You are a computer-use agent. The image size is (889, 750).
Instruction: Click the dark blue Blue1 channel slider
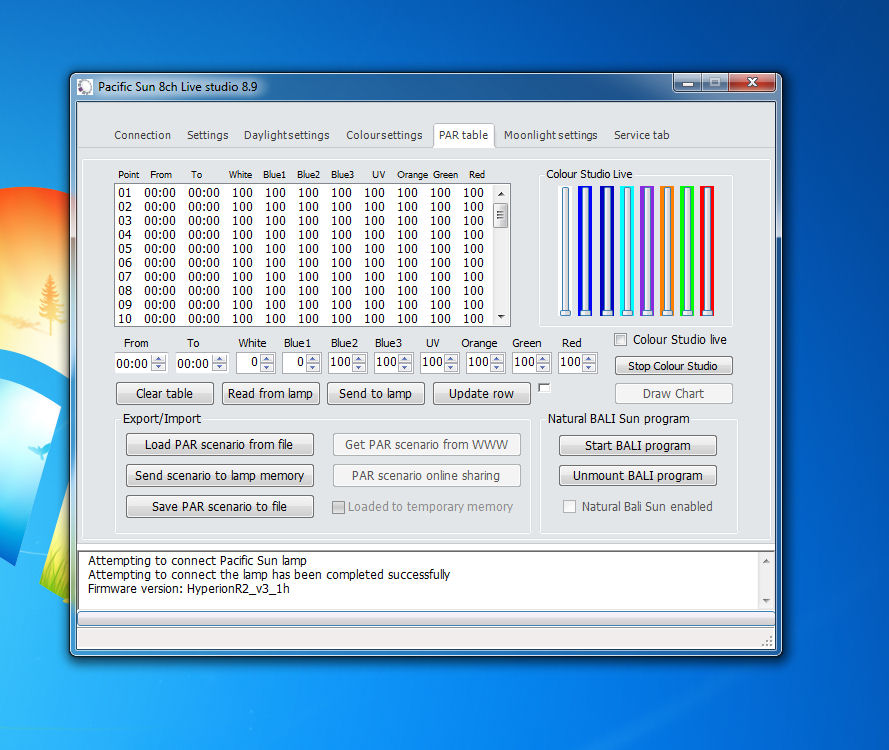pos(585,251)
